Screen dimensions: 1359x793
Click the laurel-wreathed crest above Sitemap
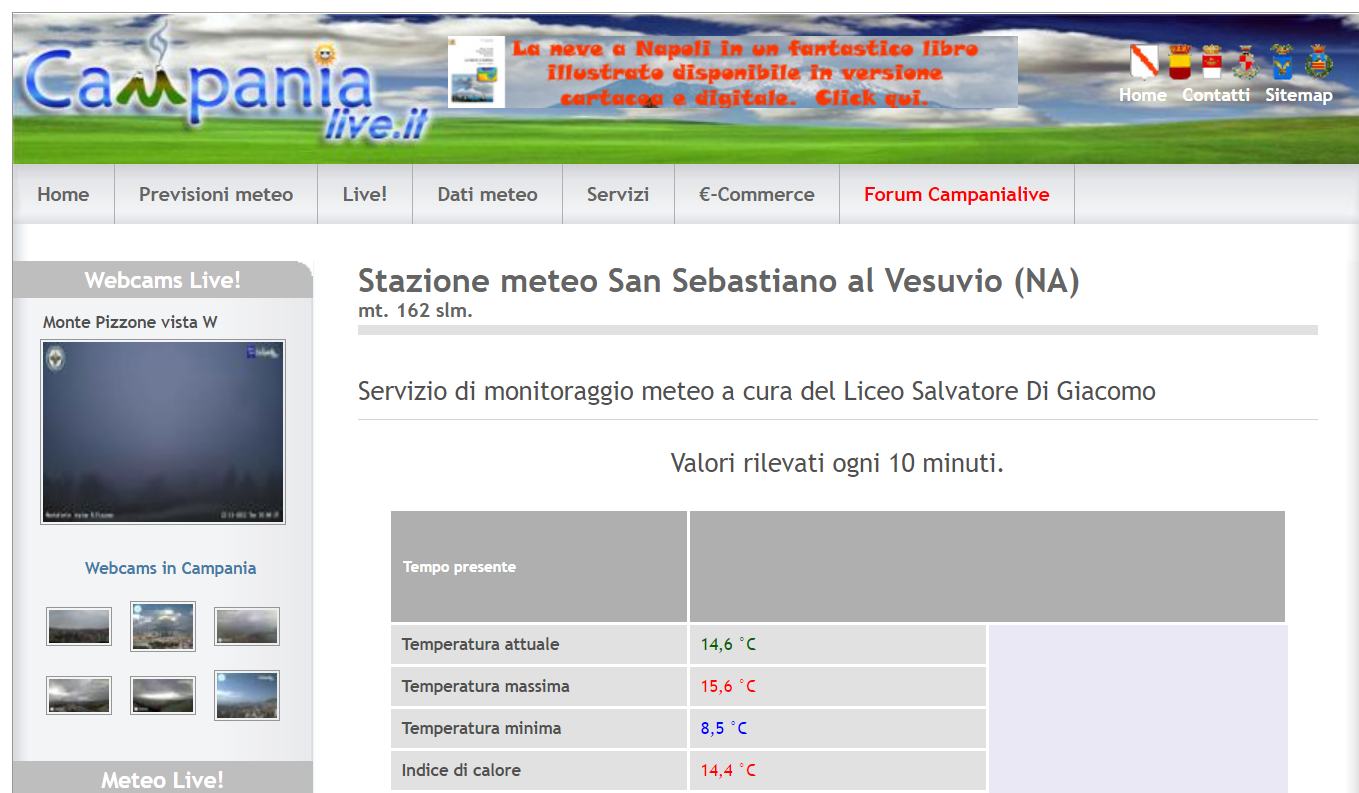click(x=1319, y=62)
